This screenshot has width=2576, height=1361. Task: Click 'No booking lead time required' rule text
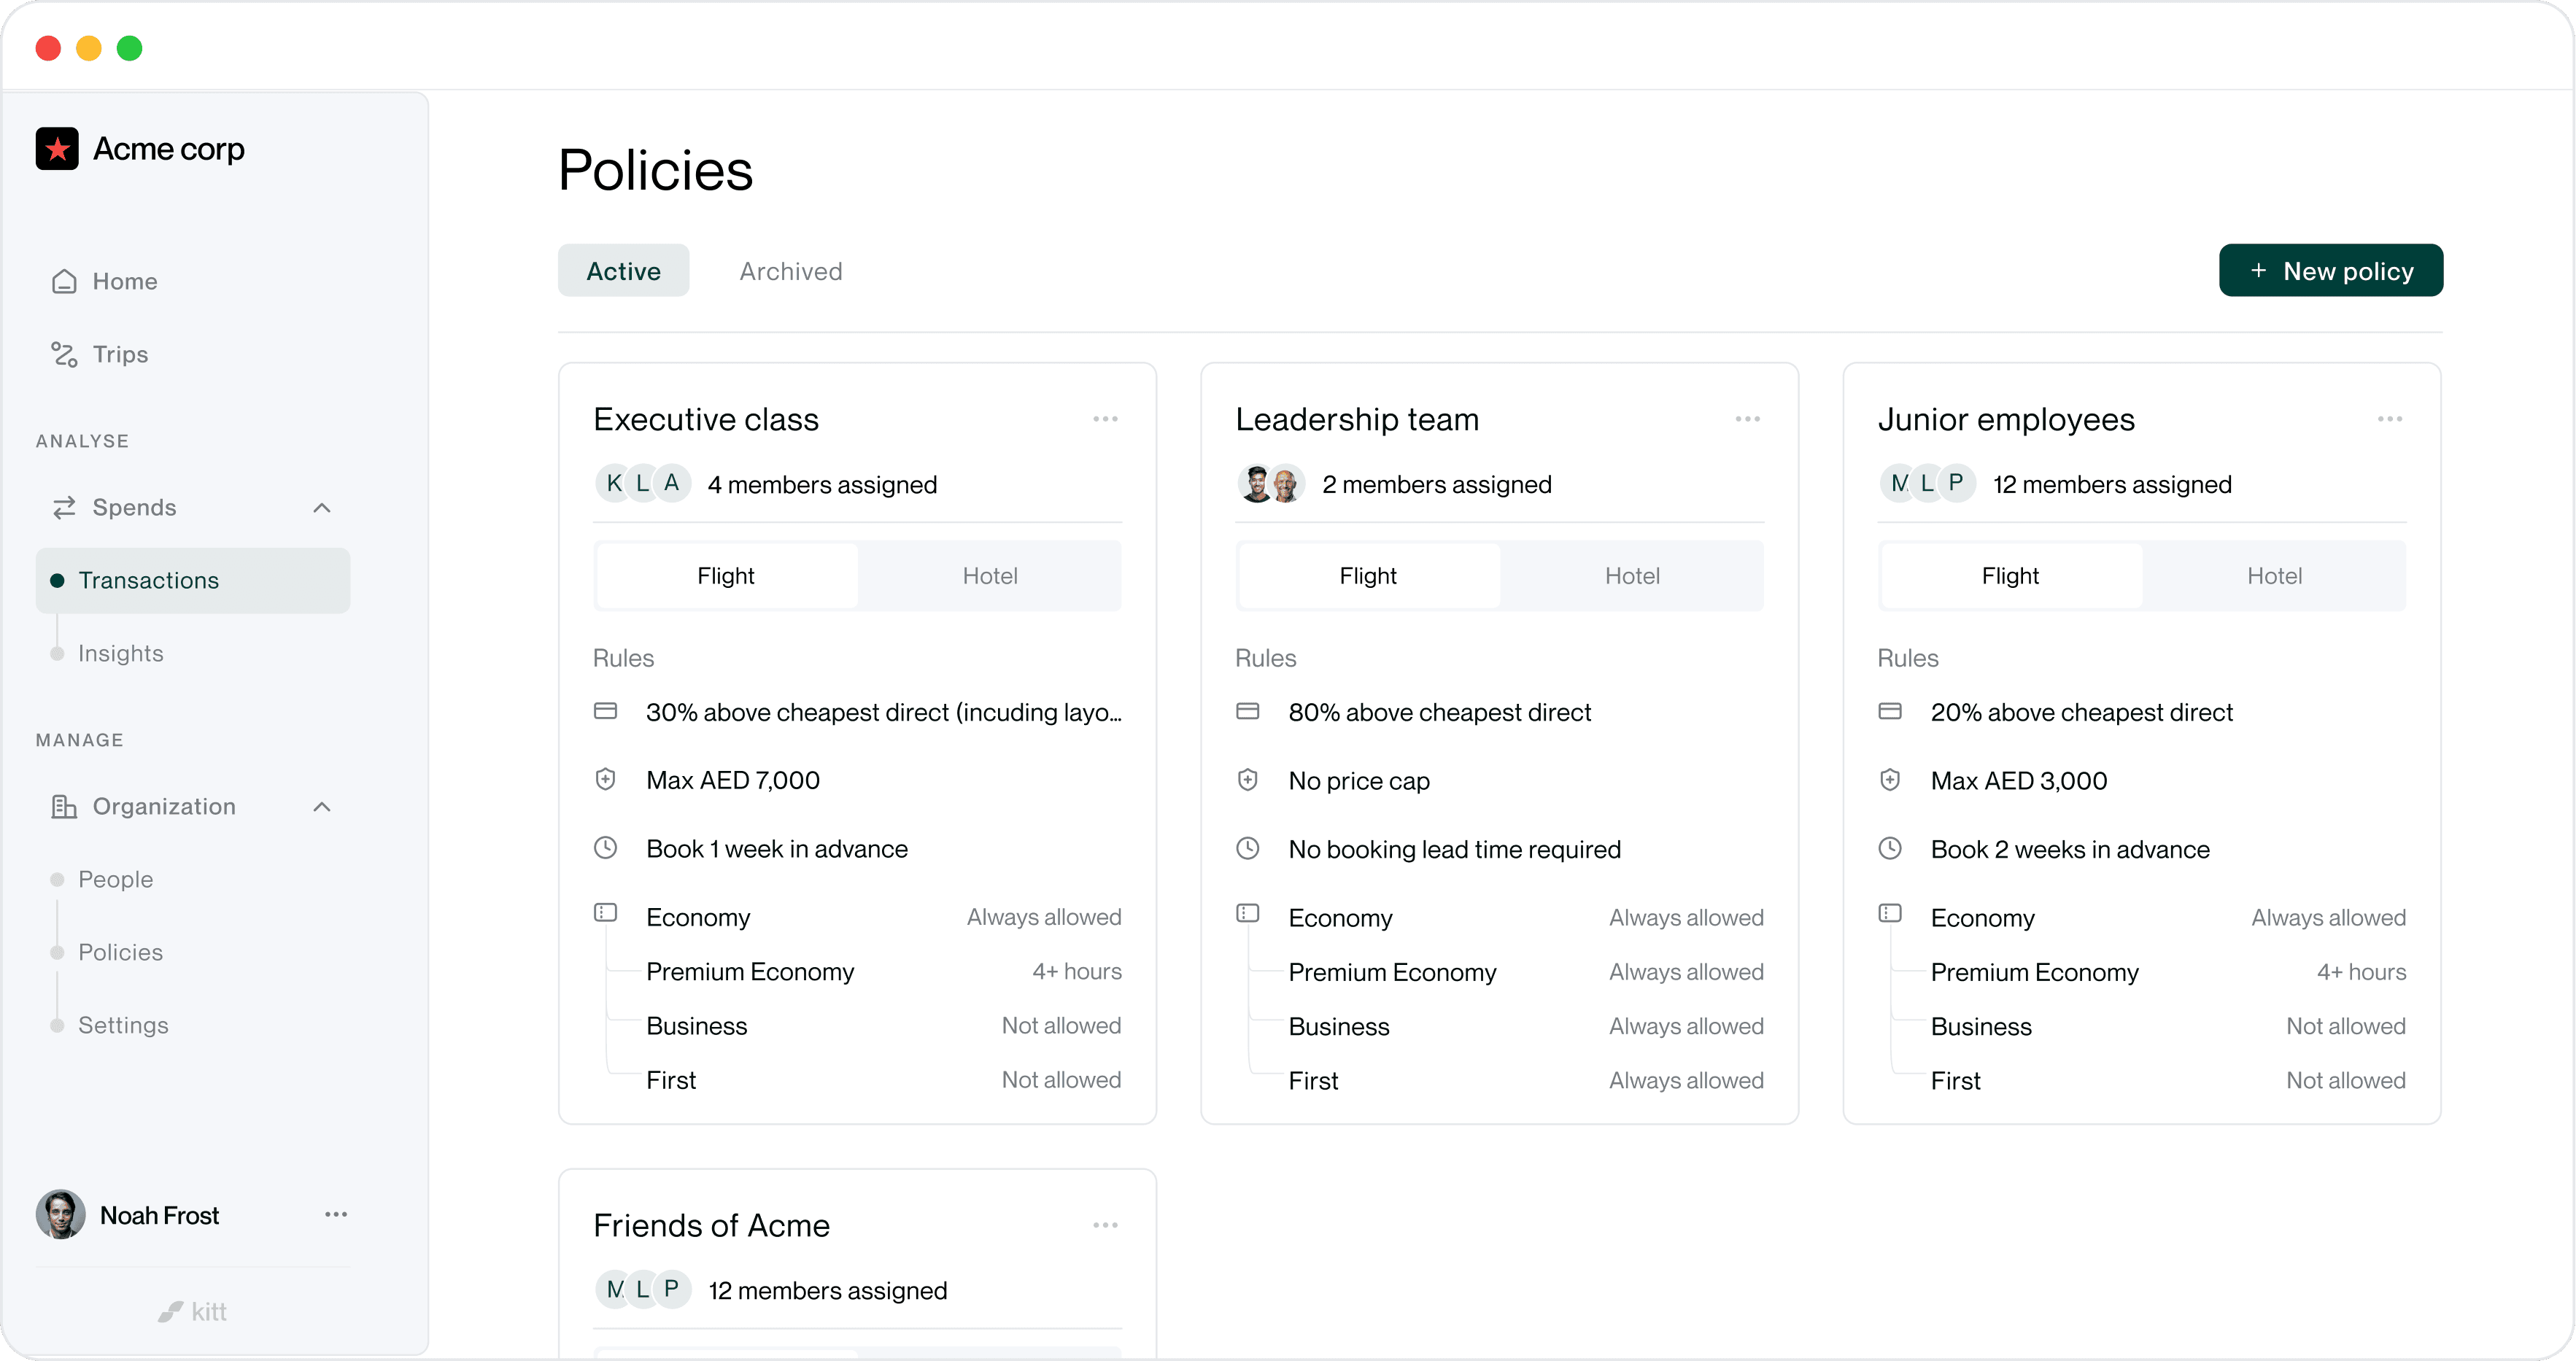point(1455,850)
